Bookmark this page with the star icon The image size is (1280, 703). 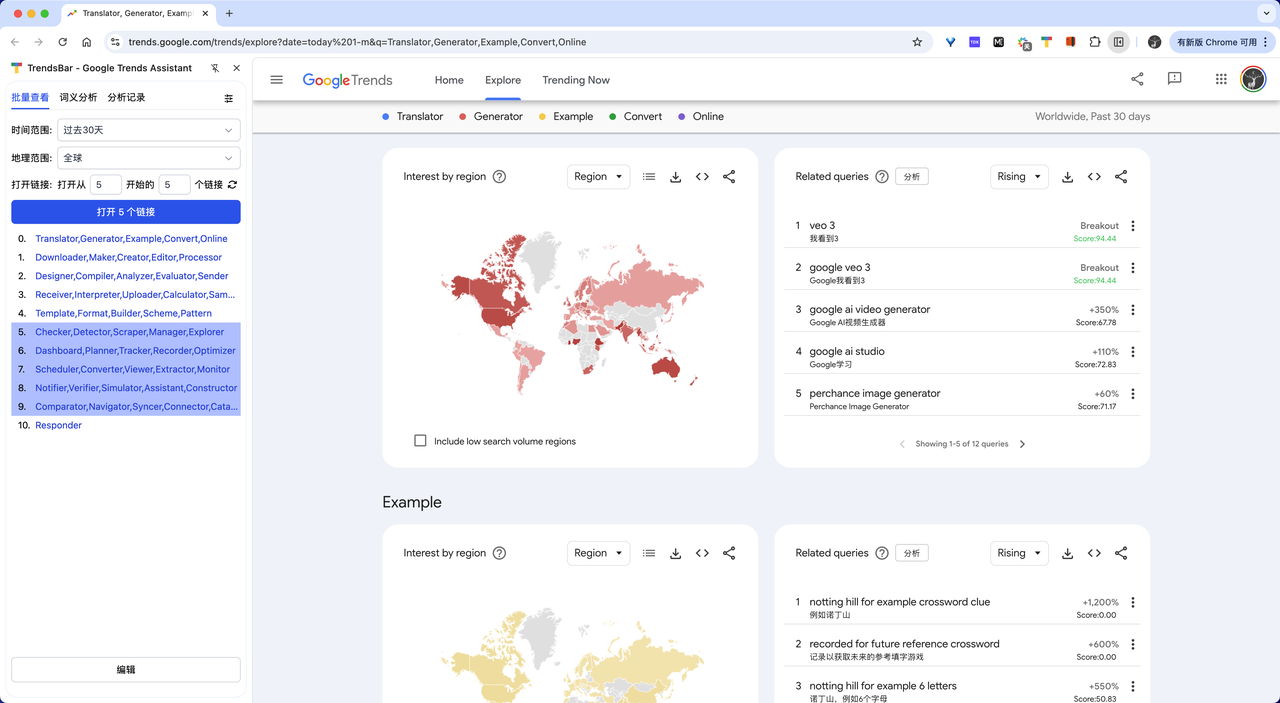[x=917, y=42]
